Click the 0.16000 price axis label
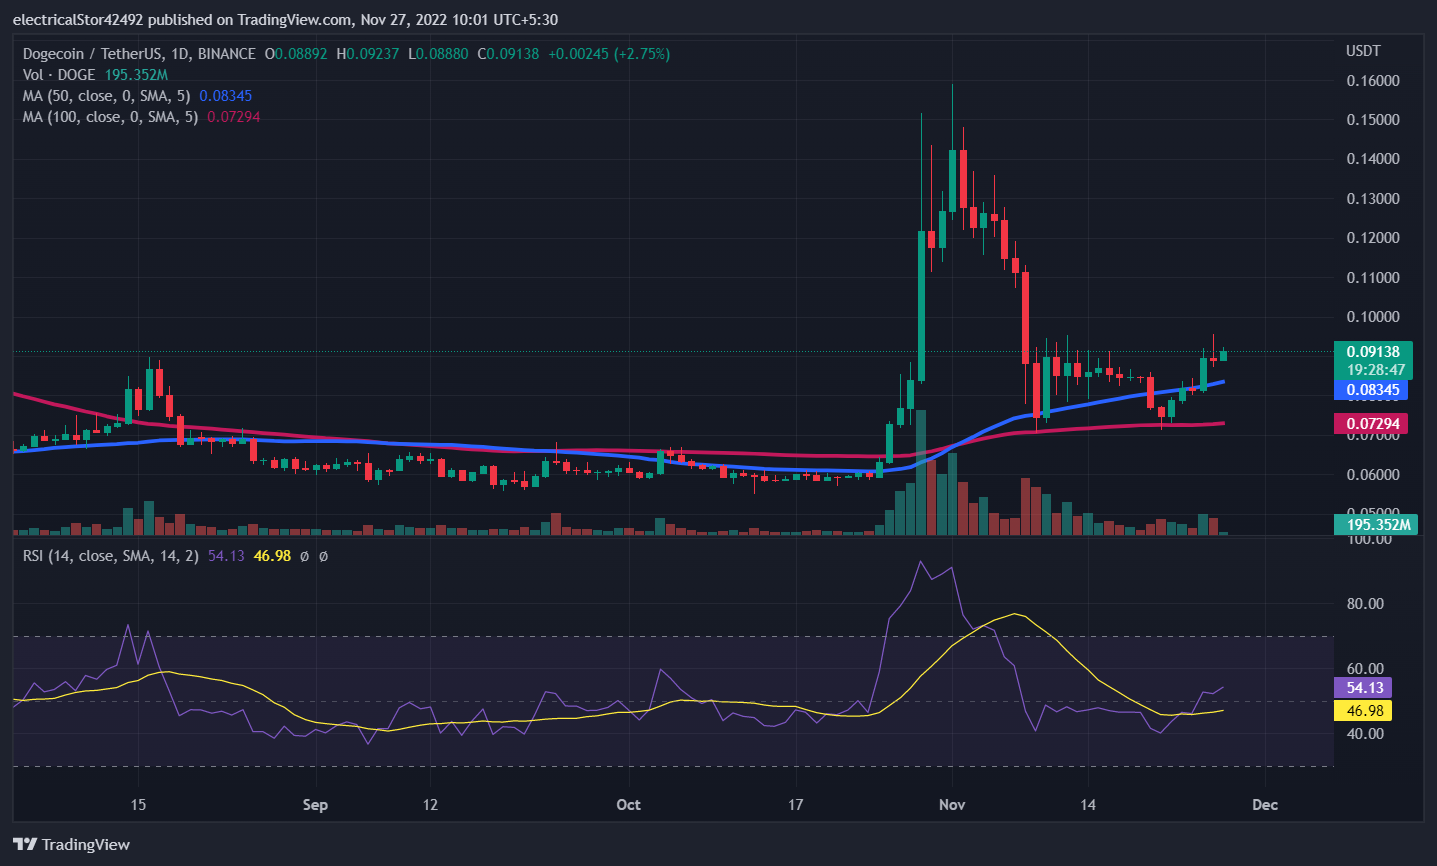Screen dimensions: 1437x866 click(x=1373, y=81)
